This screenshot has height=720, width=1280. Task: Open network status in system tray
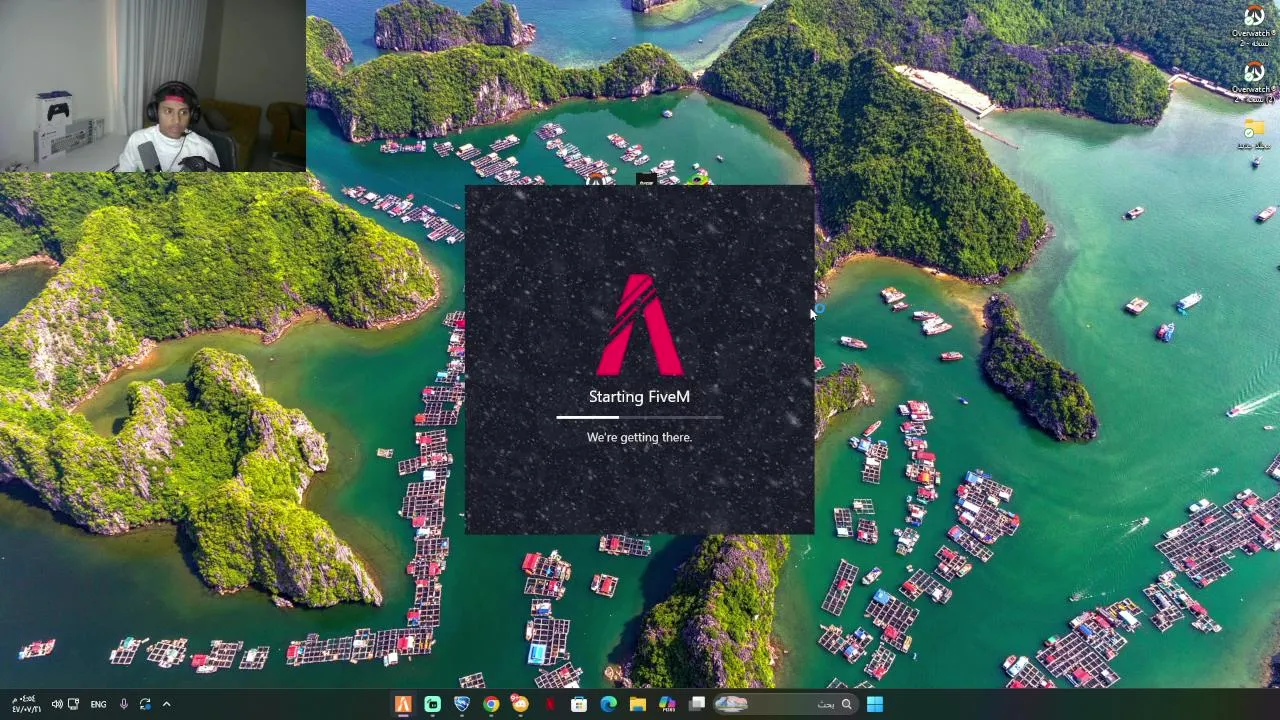(74, 704)
